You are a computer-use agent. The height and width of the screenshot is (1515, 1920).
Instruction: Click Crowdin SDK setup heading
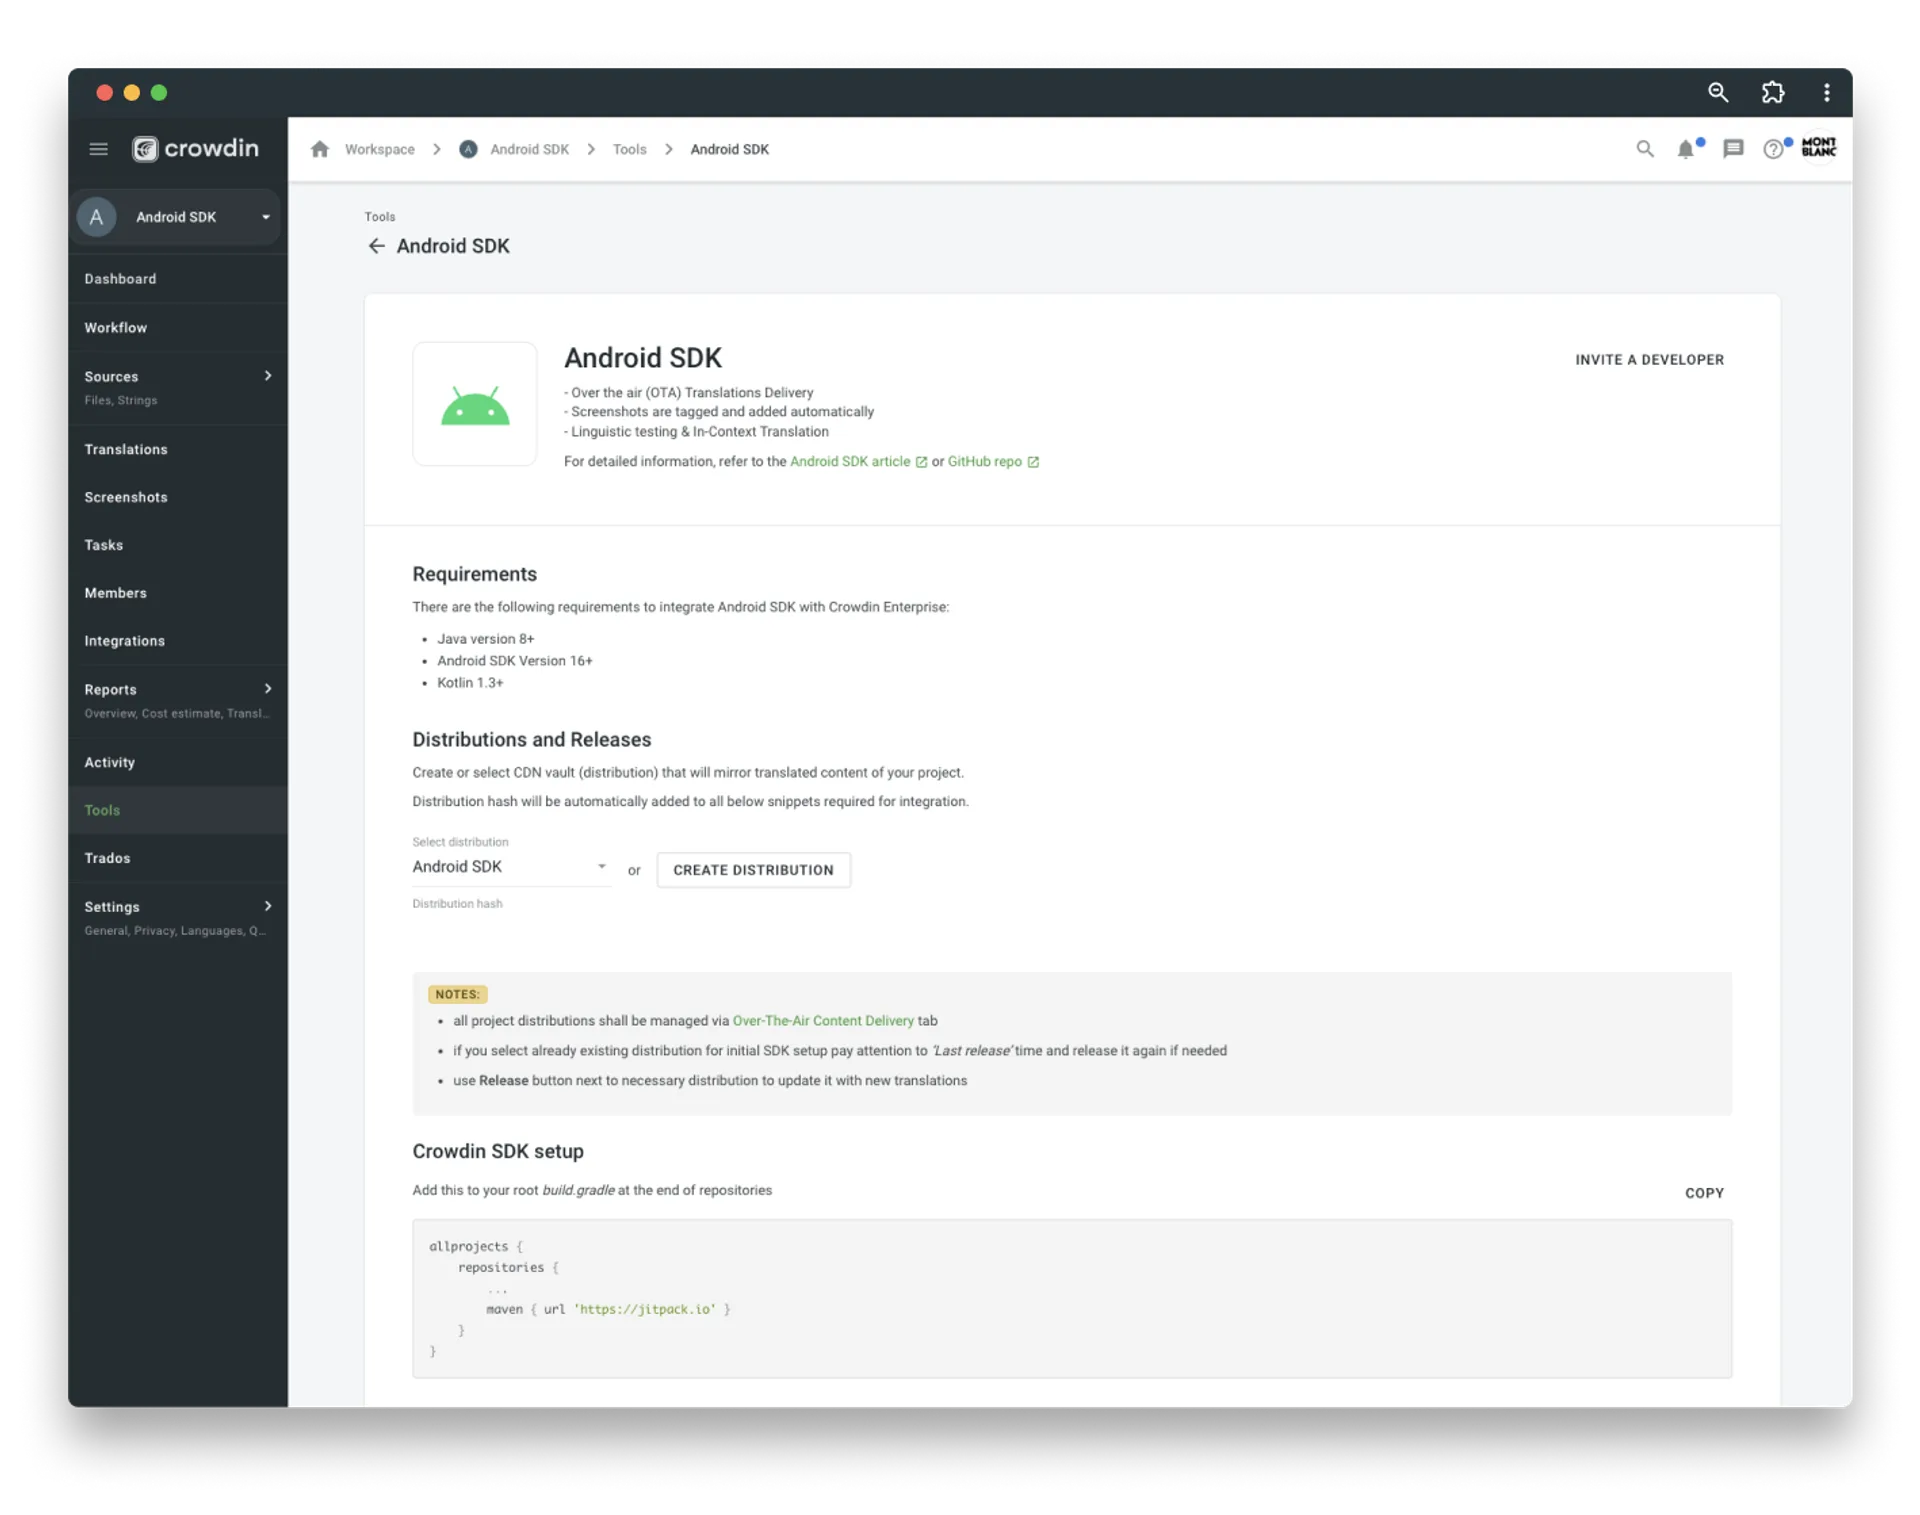[498, 1152]
